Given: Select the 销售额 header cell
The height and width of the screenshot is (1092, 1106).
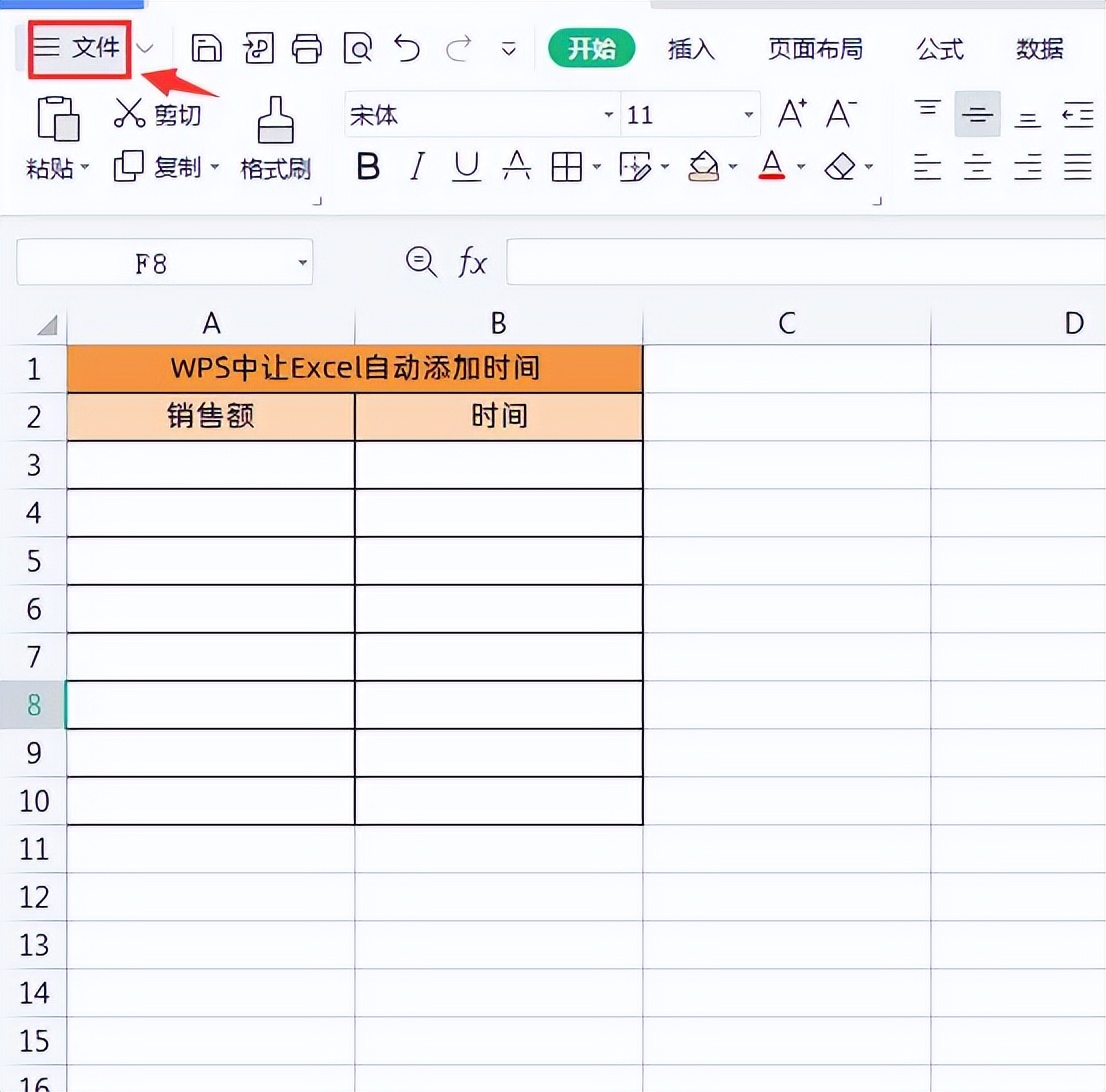Looking at the screenshot, I should [211, 416].
